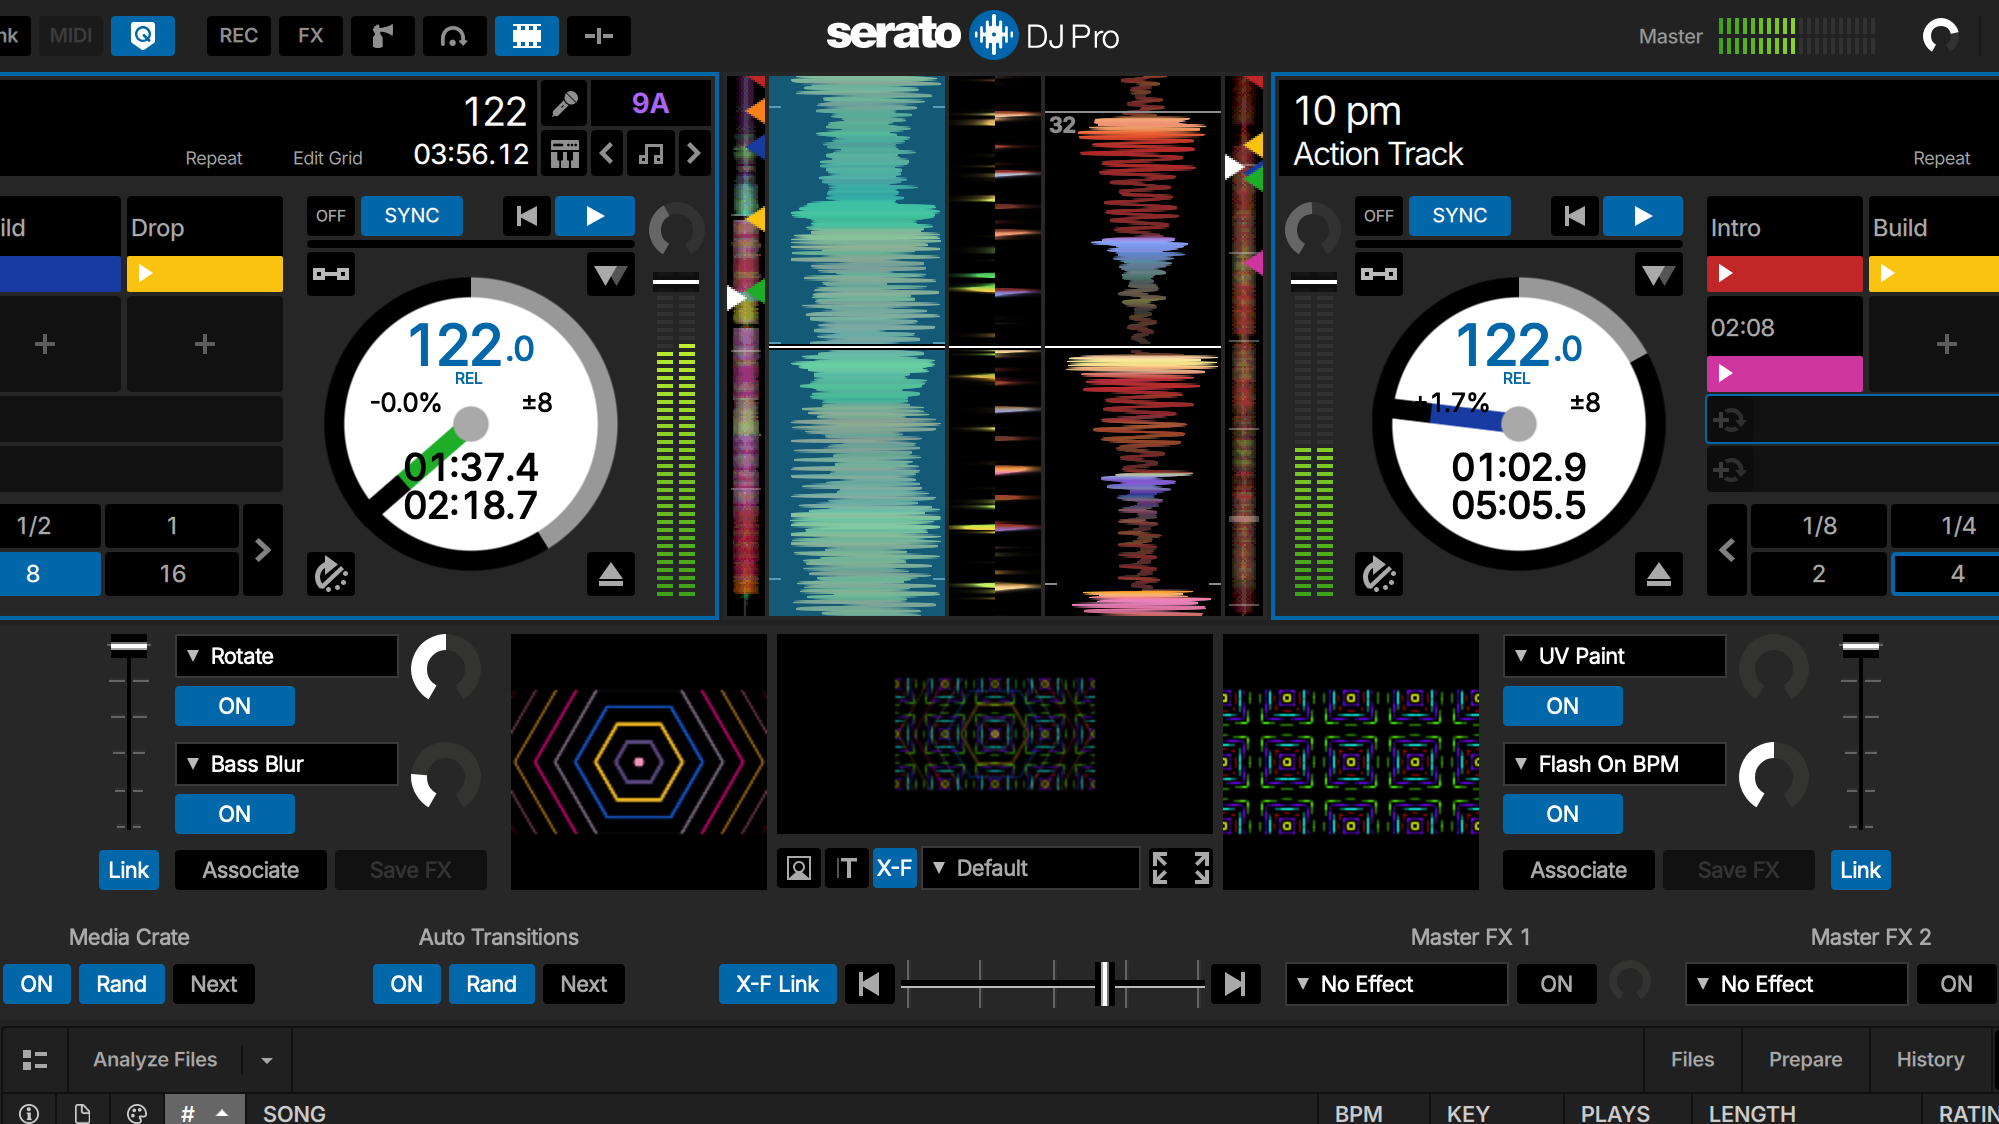Viewport: 1999px width, 1124px height.
Task: Switch to the History tab
Action: click(x=1930, y=1060)
